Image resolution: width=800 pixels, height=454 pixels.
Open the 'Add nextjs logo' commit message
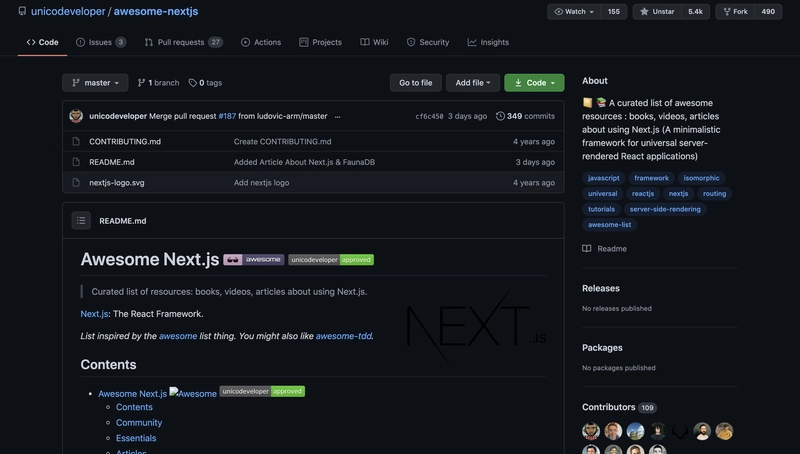tap(261, 183)
